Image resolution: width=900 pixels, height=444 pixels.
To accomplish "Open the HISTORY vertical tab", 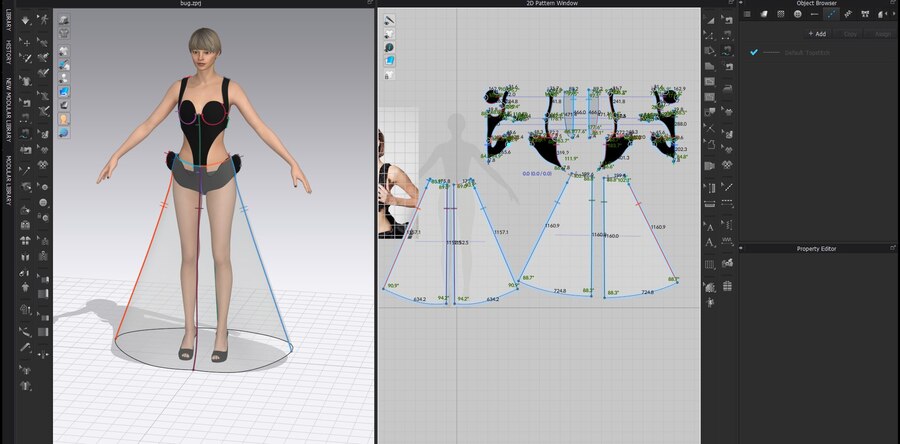I will click(x=8, y=52).
